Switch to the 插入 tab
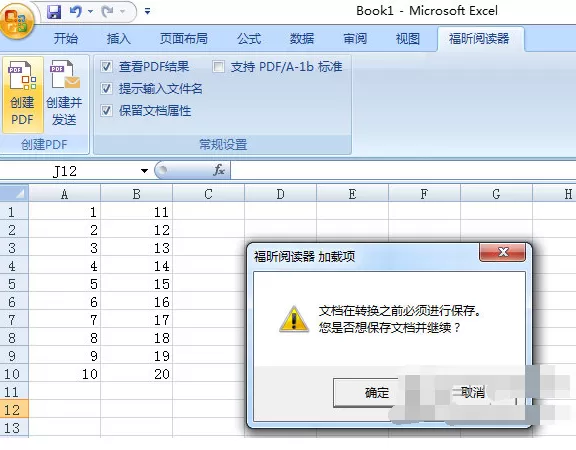This screenshot has height=450, width=576. coord(118,39)
